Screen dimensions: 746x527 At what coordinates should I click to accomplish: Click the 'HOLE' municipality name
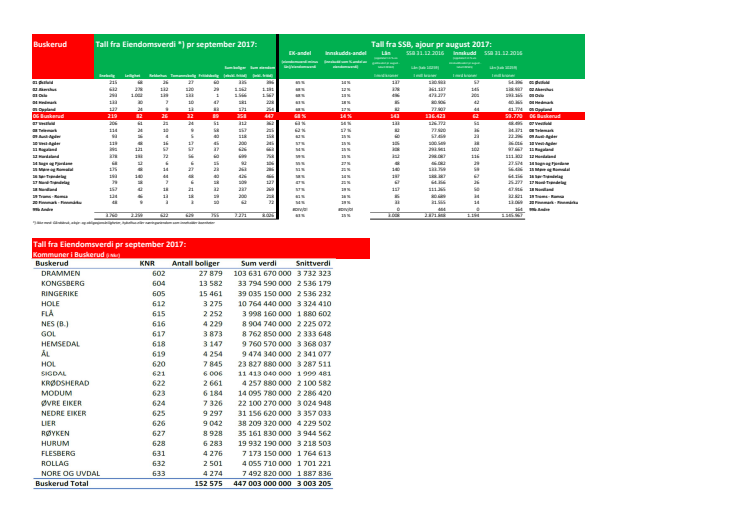[50, 304]
